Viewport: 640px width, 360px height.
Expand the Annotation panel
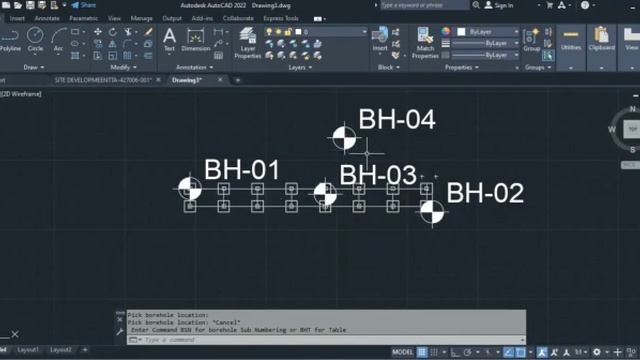[x=194, y=67]
